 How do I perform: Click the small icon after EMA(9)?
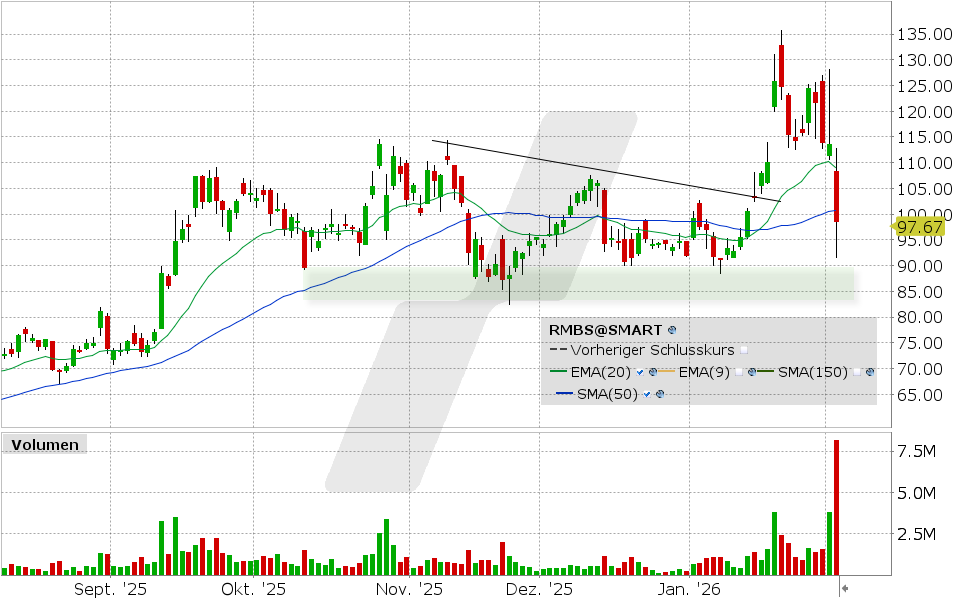pyautogui.click(x=752, y=372)
